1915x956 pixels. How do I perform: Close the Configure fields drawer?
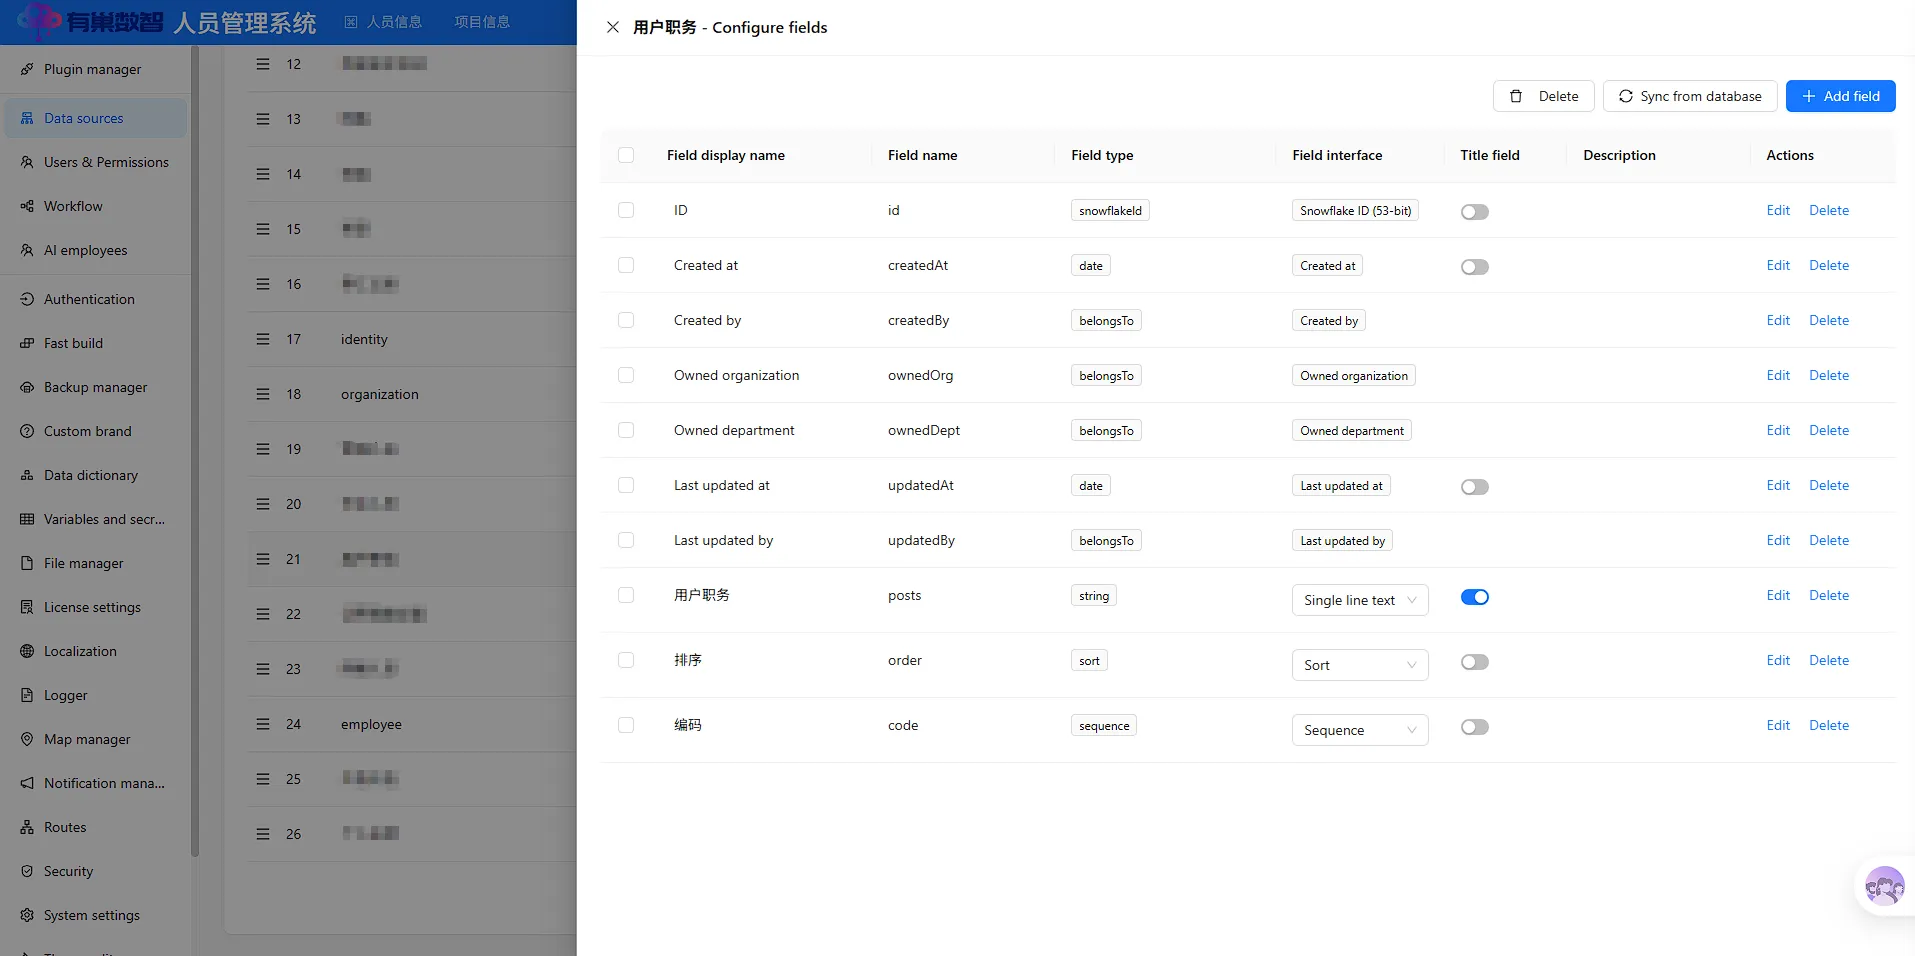click(x=613, y=27)
